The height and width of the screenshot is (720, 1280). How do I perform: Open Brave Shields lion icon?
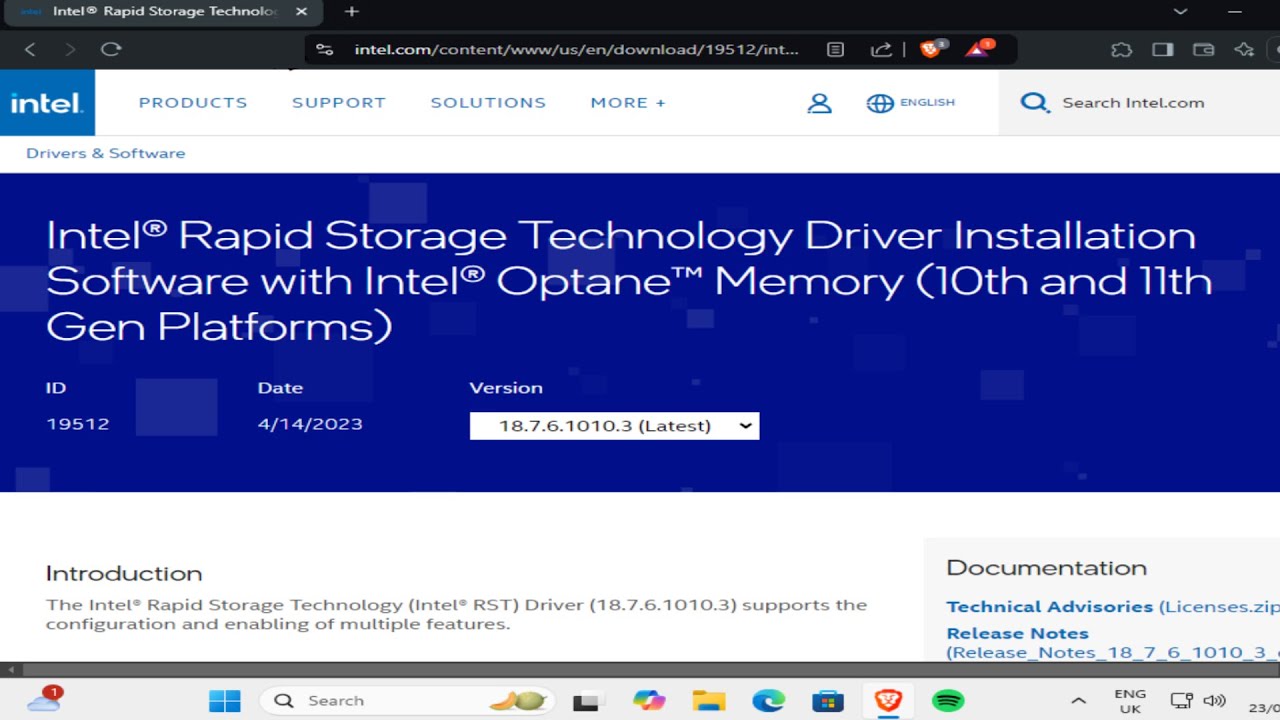pos(932,48)
